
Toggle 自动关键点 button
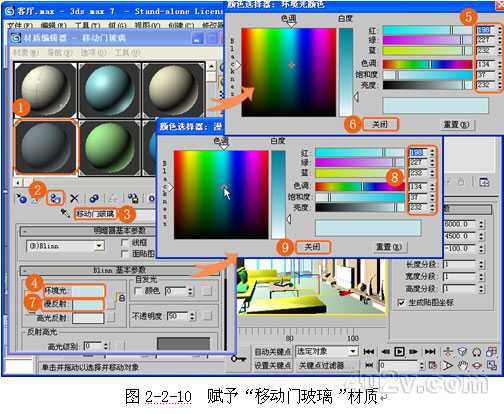(272, 352)
